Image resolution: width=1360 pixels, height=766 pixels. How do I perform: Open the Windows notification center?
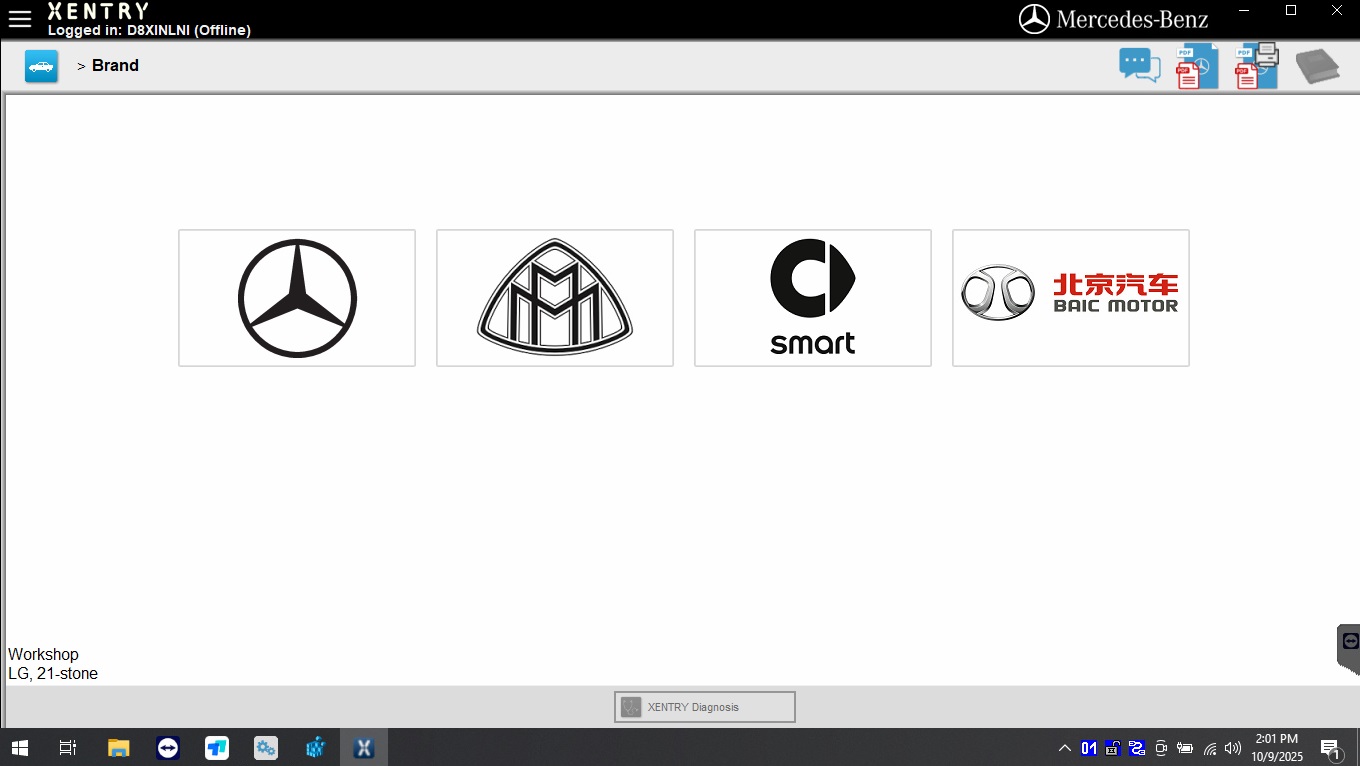1330,748
